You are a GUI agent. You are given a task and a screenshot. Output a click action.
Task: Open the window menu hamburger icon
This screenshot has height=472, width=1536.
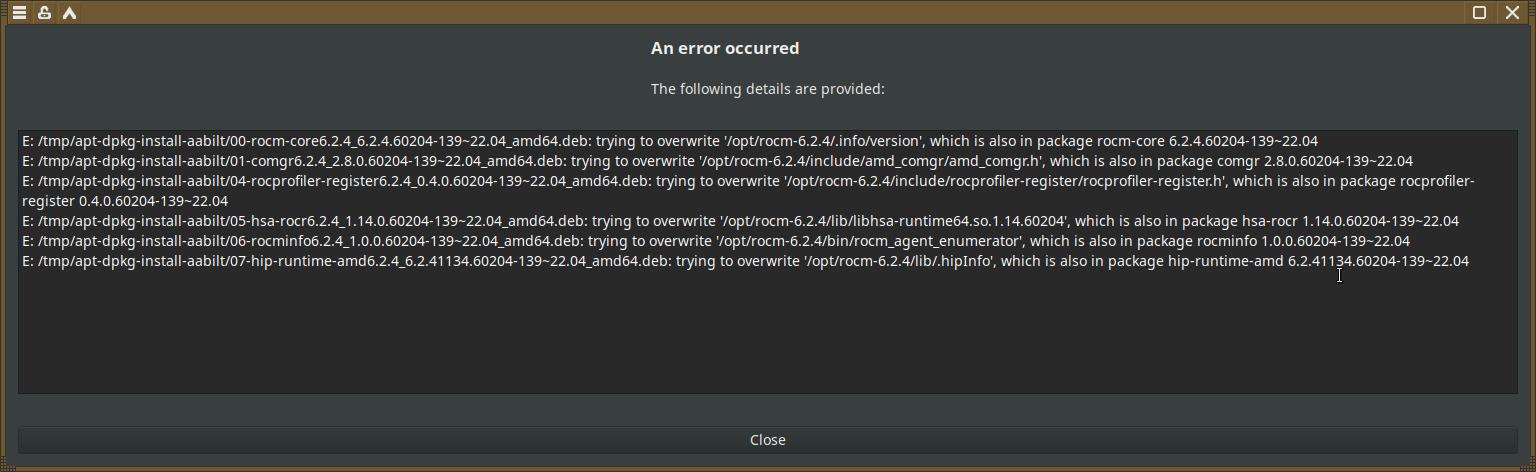[x=19, y=13]
